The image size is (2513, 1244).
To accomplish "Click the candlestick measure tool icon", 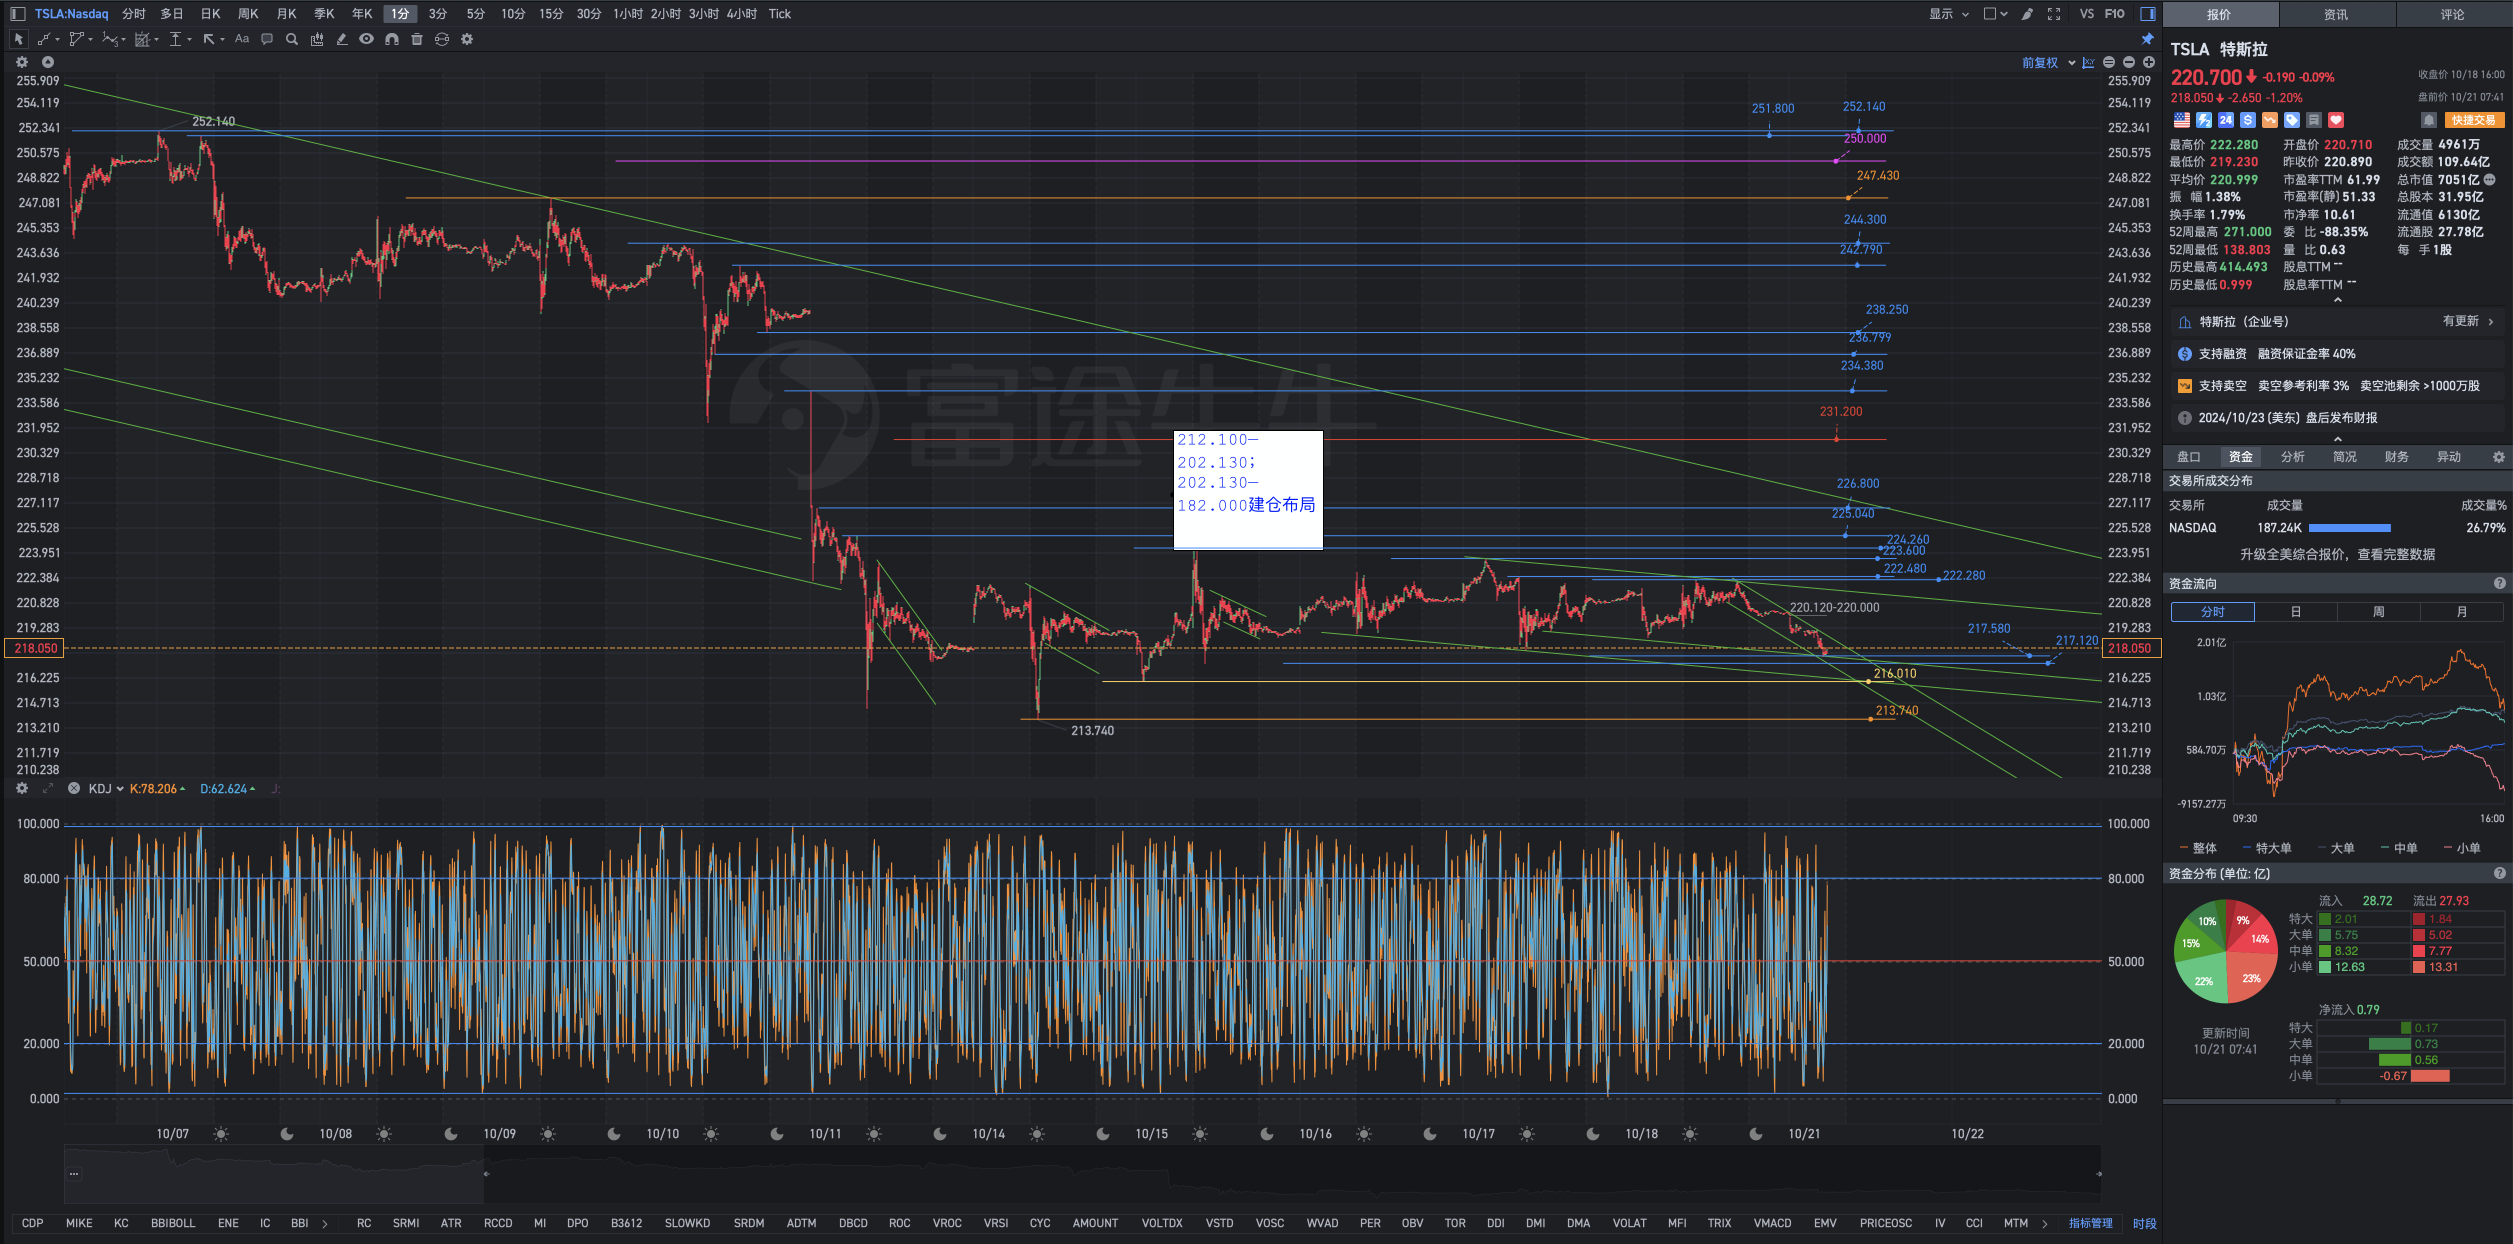I will pyautogui.click(x=317, y=39).
